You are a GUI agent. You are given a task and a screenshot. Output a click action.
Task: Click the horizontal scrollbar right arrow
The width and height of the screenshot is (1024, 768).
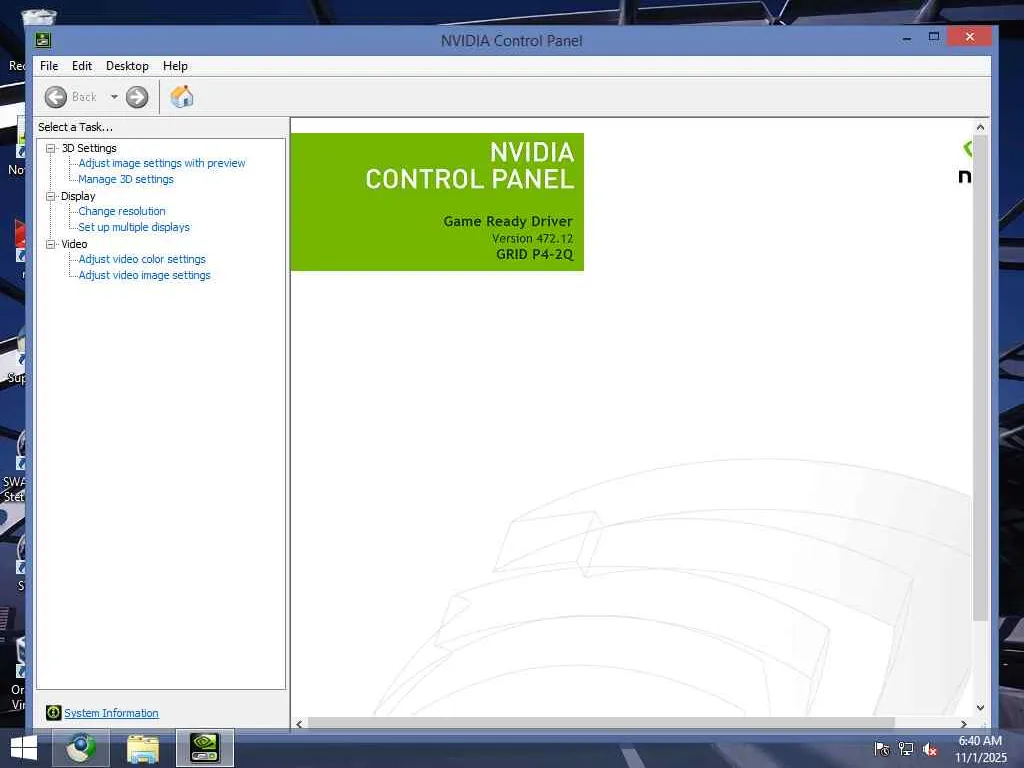964,724
